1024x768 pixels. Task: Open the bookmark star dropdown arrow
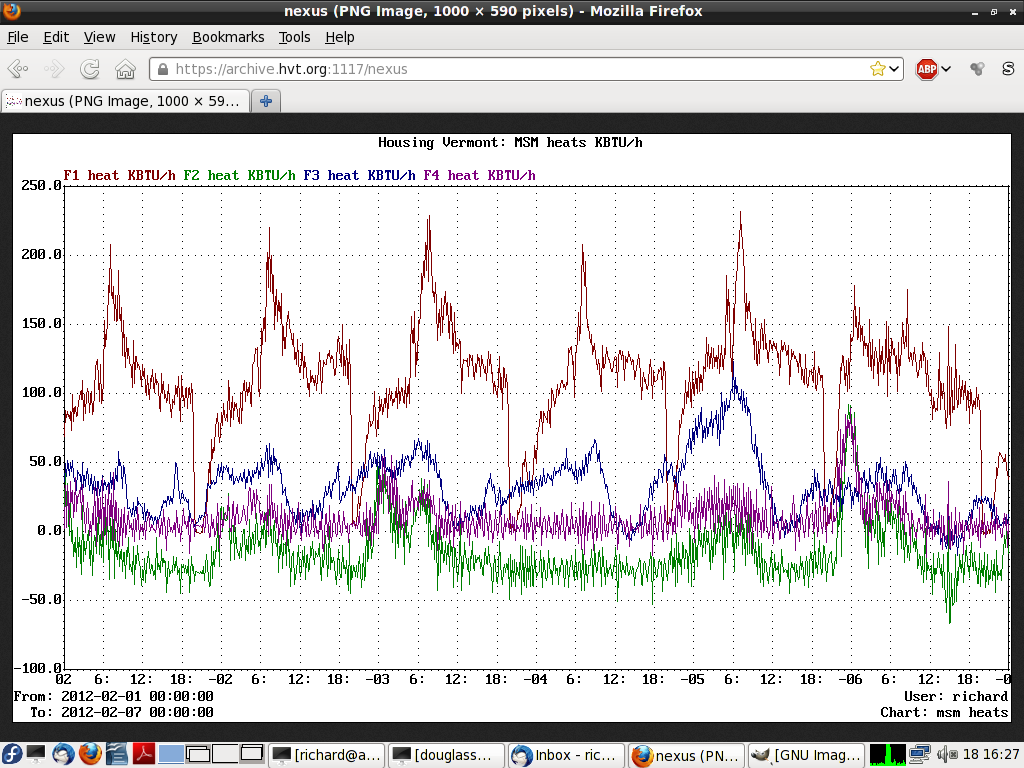coord(894,69)
